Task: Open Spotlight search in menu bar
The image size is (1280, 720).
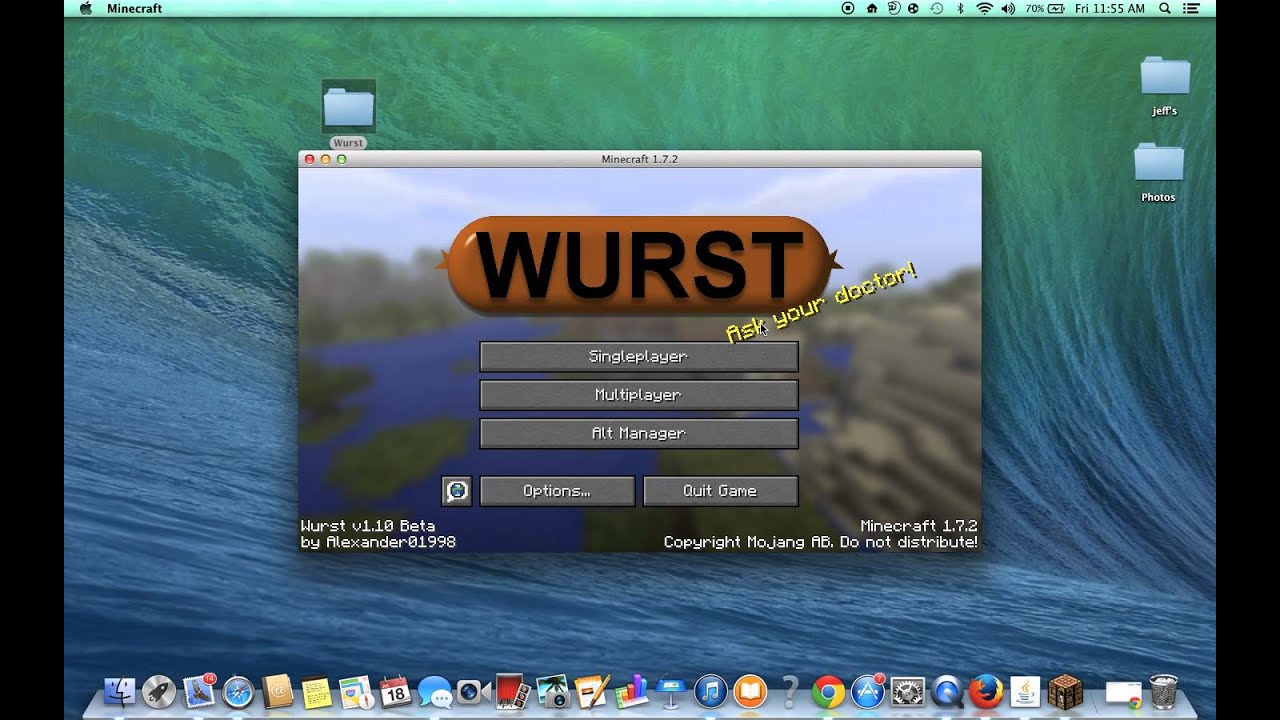Action: pyautogui.click(x=1165, y=8)
